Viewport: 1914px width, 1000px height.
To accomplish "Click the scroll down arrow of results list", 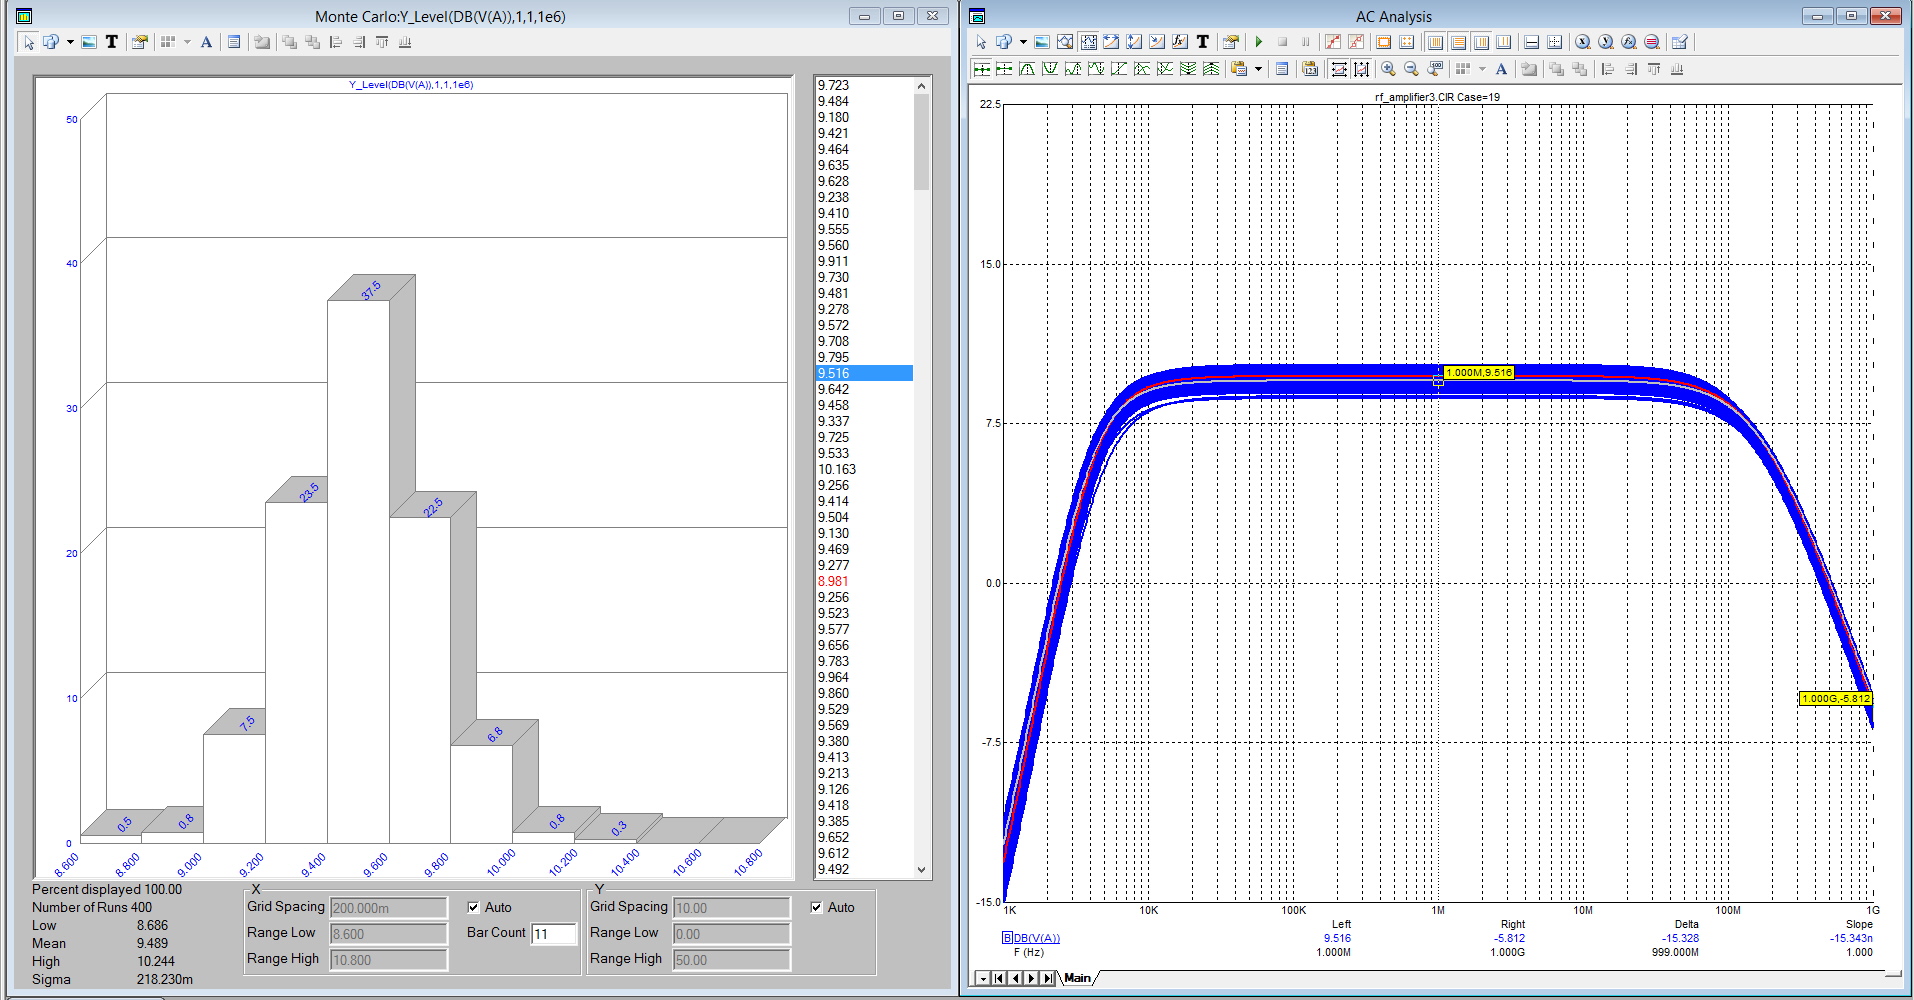I will [921, 870].
